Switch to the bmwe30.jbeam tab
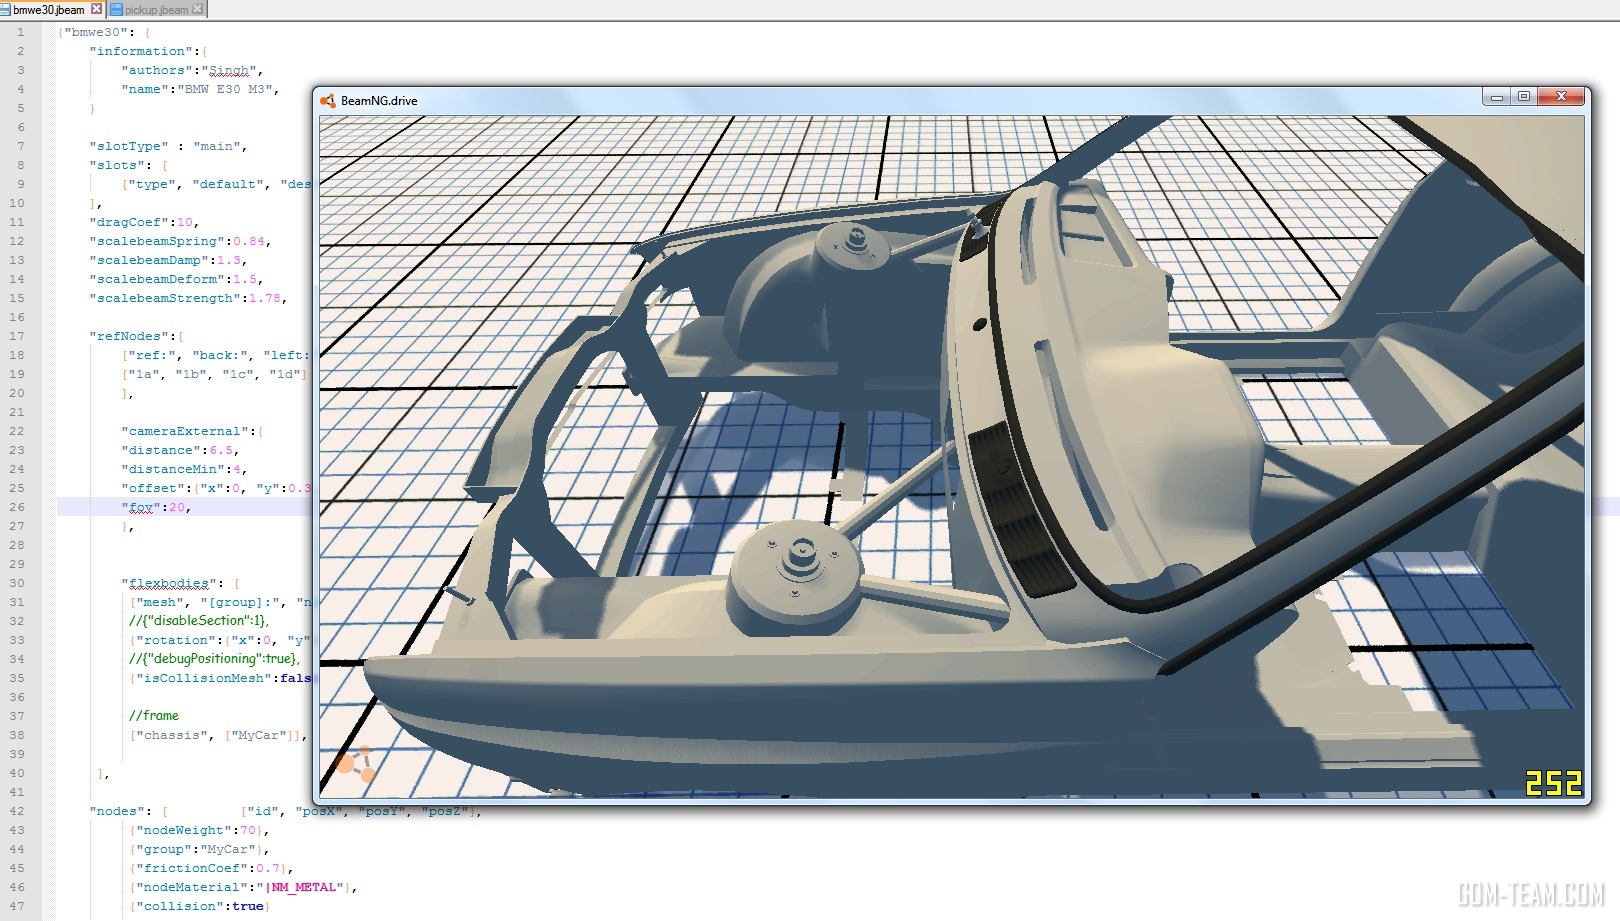Image resolution: width=1620 pixels, height=921 pixels. (46, 9)
